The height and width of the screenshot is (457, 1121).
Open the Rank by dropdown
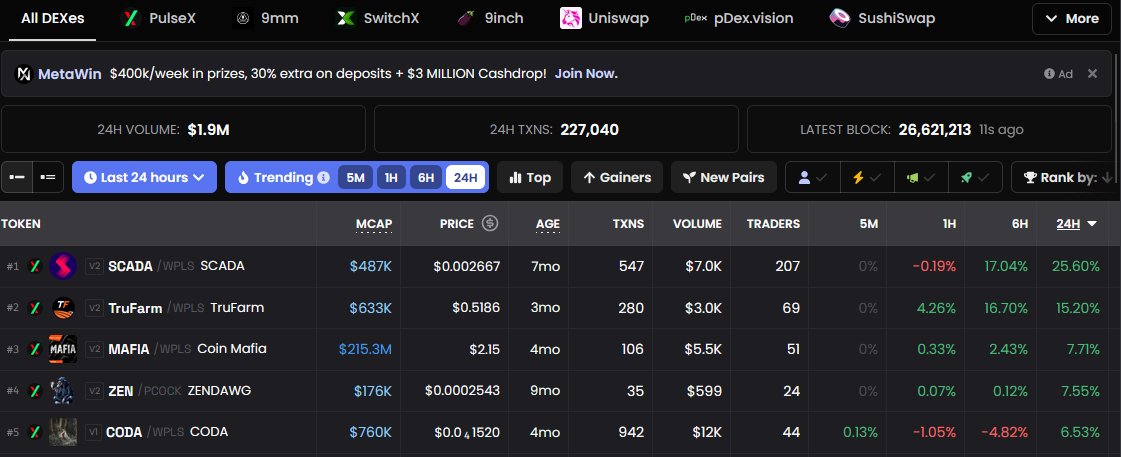1067,177
